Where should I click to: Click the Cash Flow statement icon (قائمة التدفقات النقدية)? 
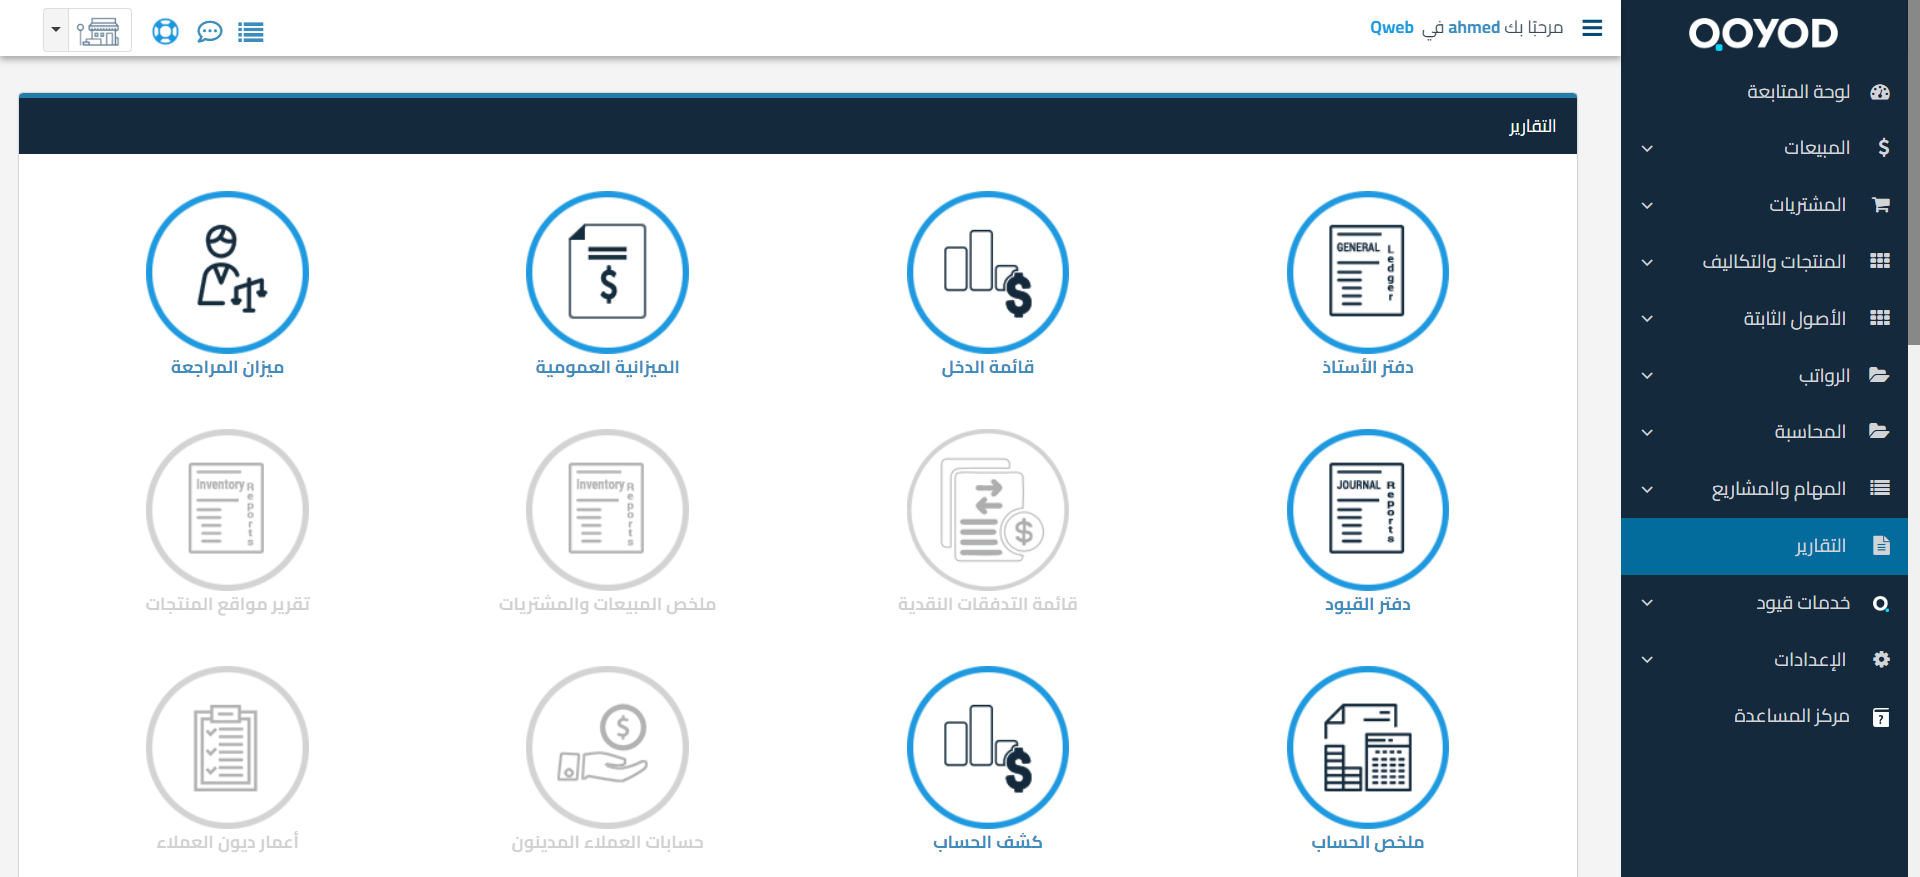click(987, 509)
